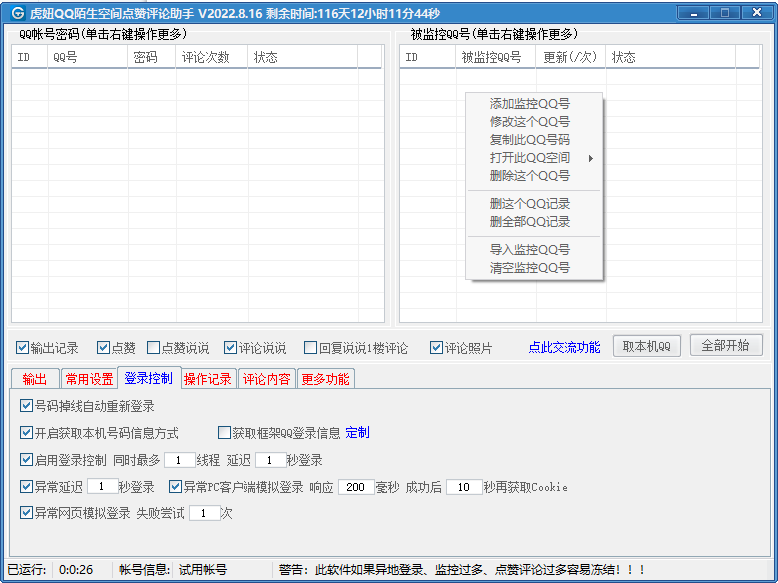Click 状态 header in monitored QQ list
The width and height of the screenshot is (778, 583).
(670, 57)
